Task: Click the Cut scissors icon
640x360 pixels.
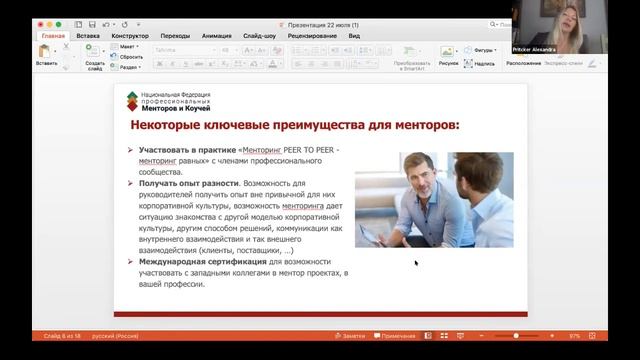Action: point(66,47)
